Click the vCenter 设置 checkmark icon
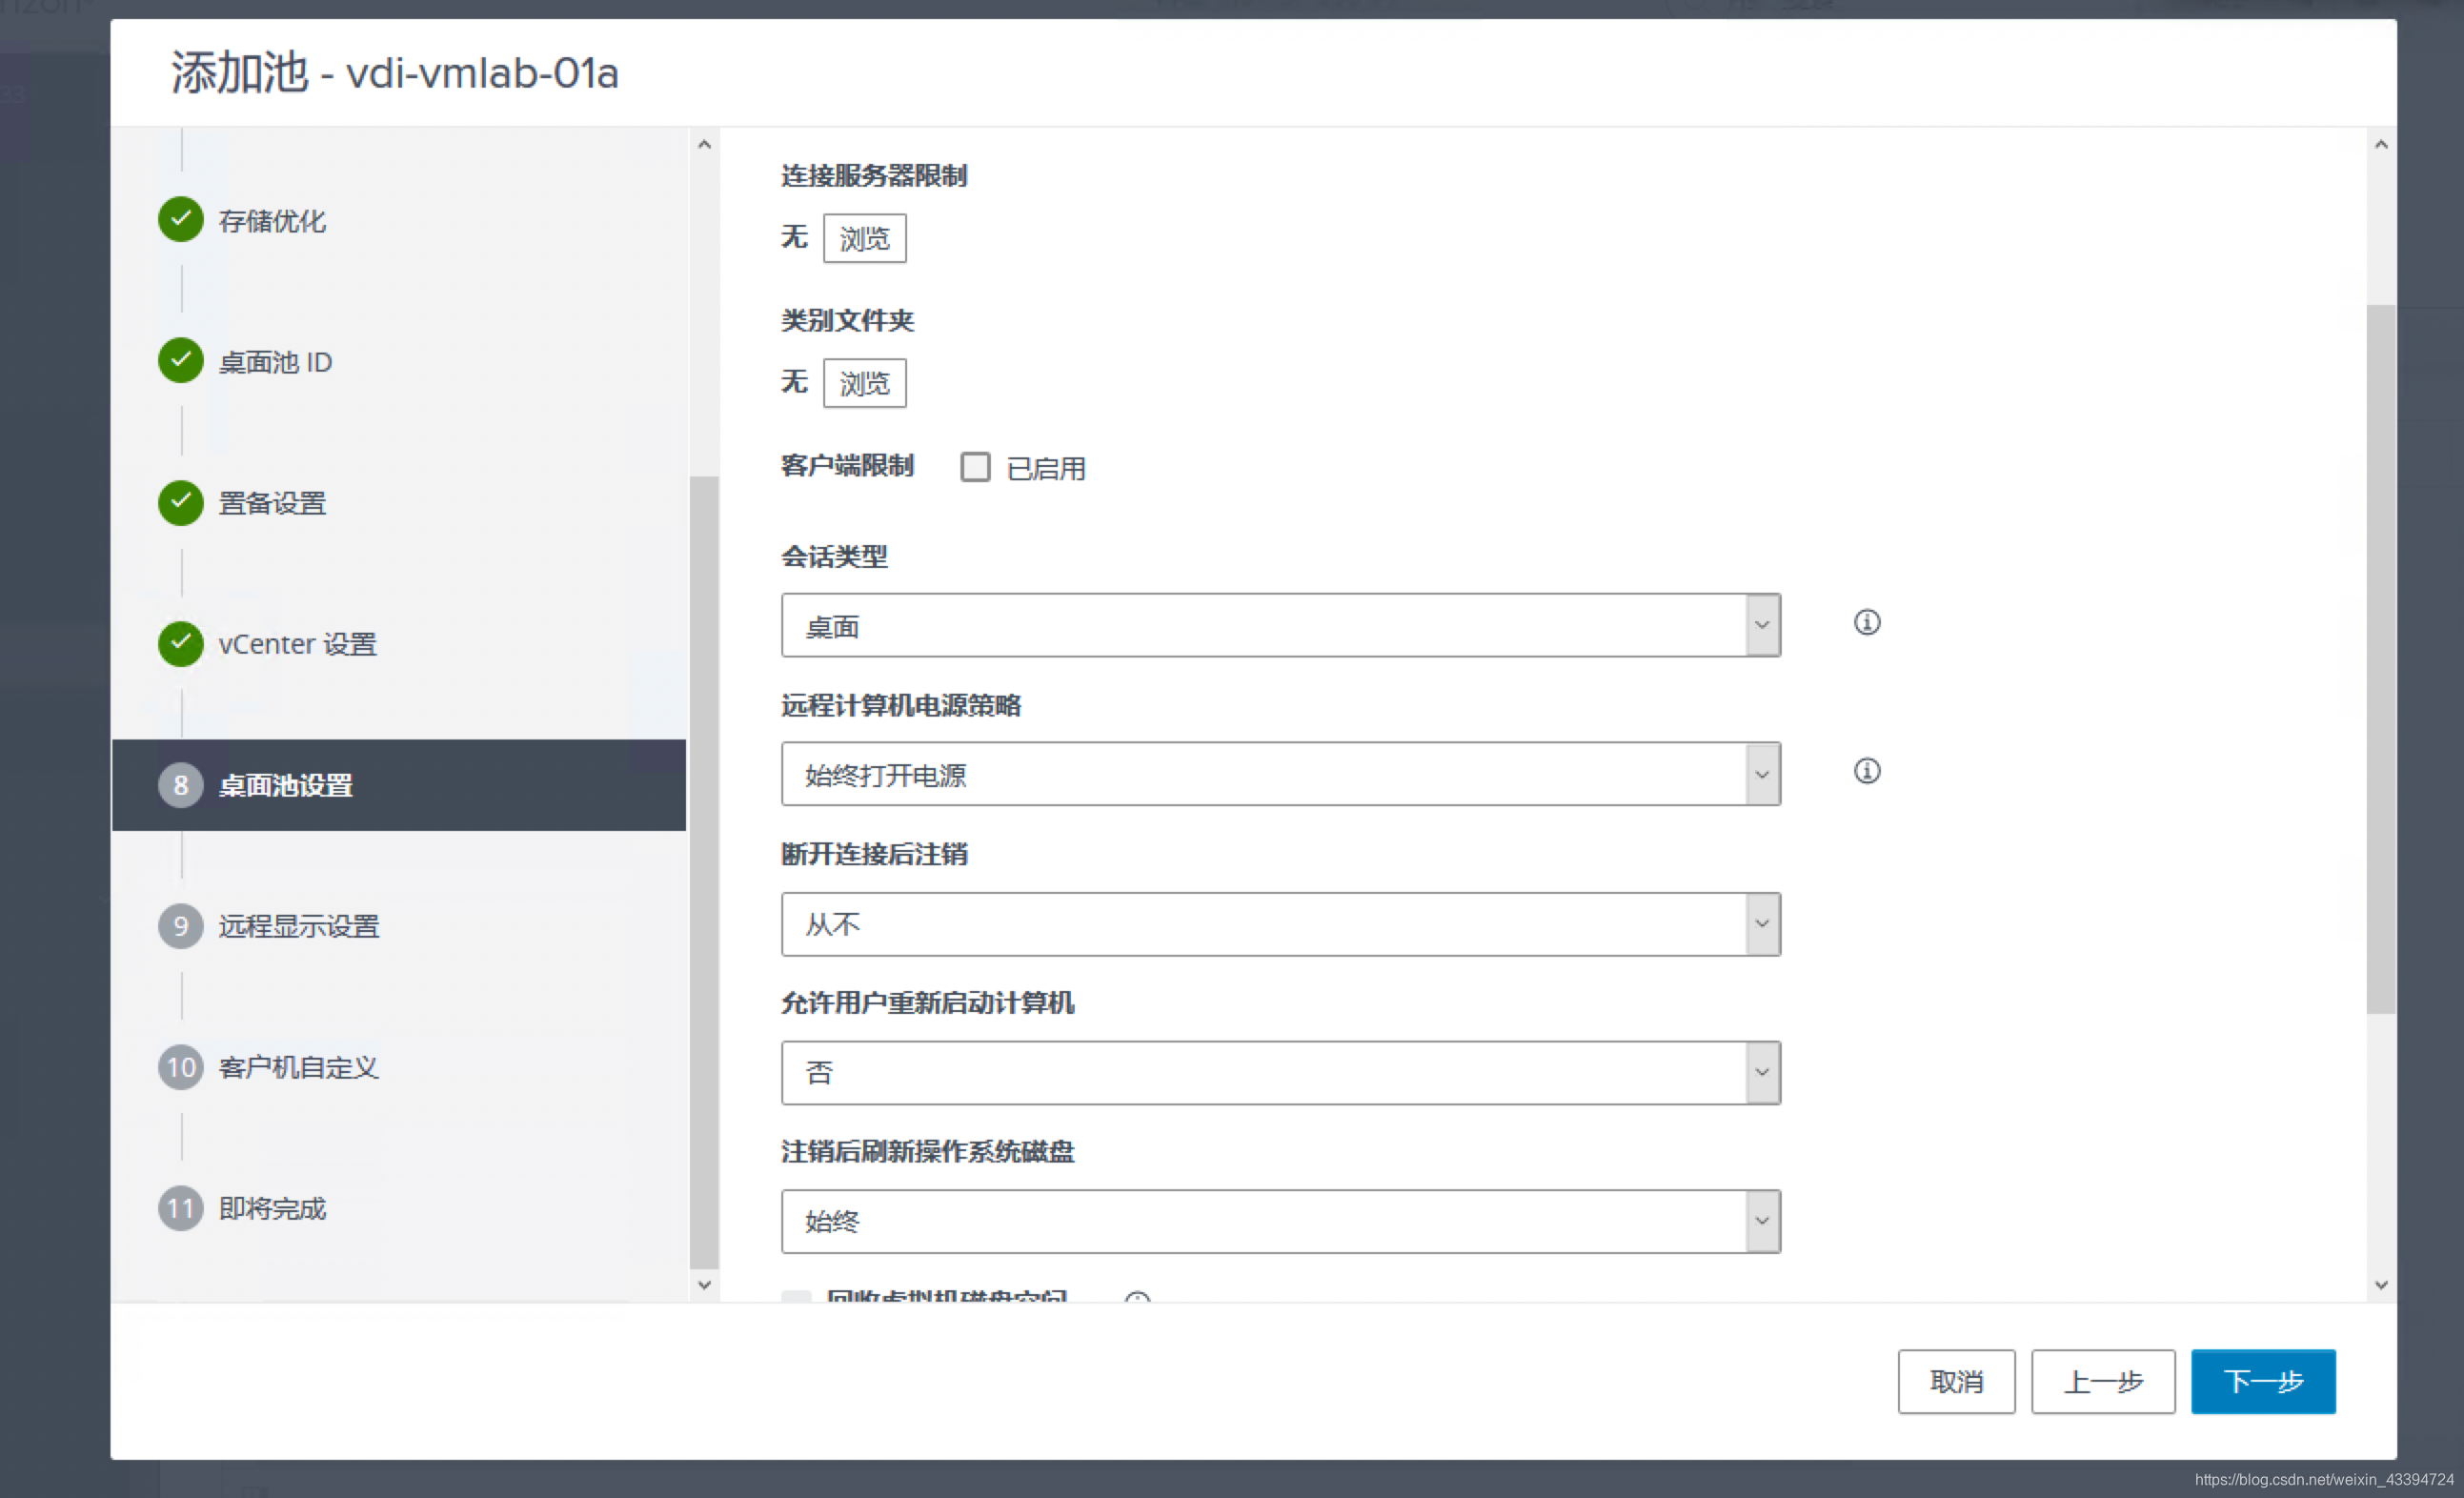Viewport: 2464px width, 1498px height. [180, 644]
